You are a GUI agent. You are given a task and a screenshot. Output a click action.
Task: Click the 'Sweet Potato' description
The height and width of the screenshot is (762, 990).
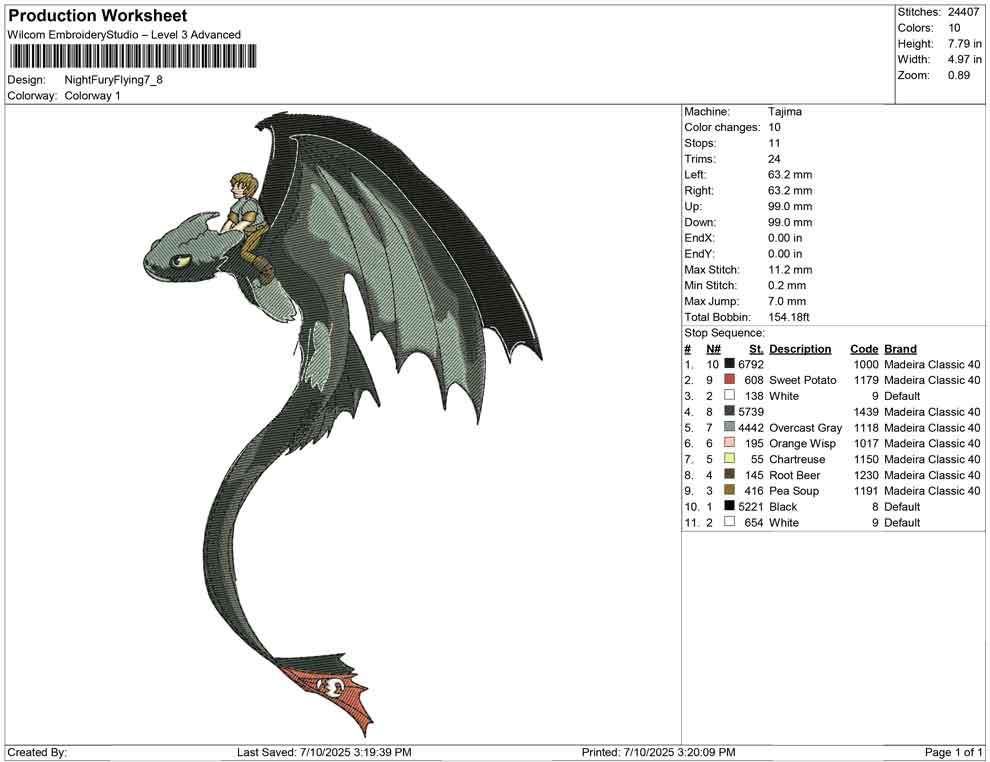pyautogui.click(x=802, y=380)
